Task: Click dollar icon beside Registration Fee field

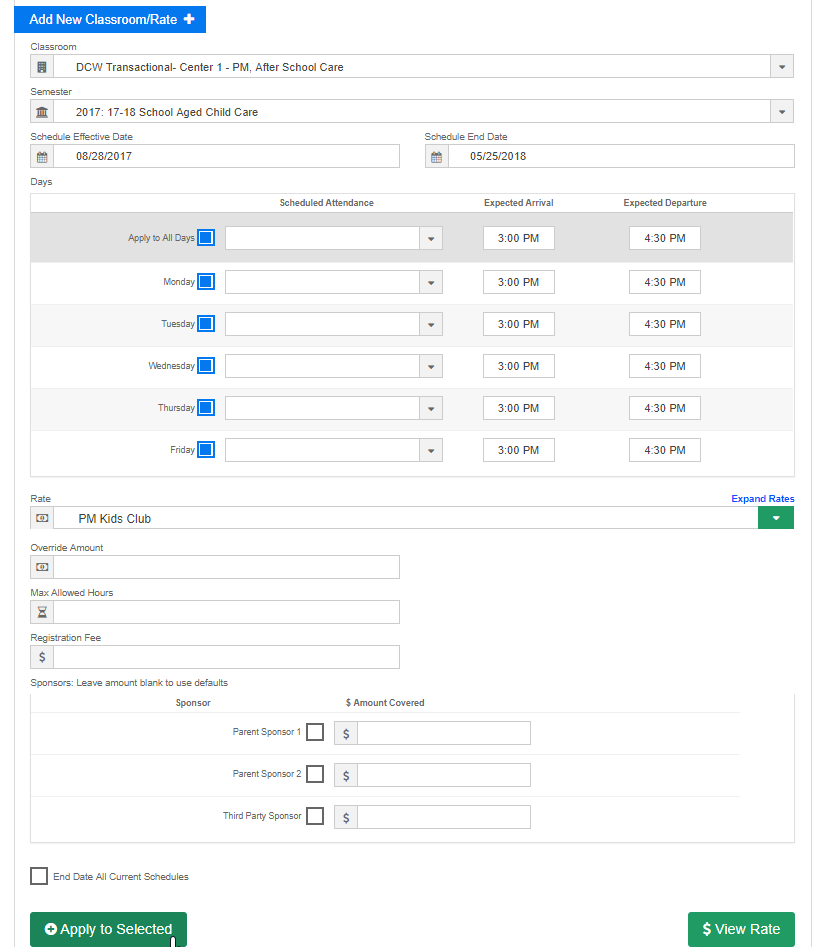Action: pyautogui.click(x=42, y=657)
